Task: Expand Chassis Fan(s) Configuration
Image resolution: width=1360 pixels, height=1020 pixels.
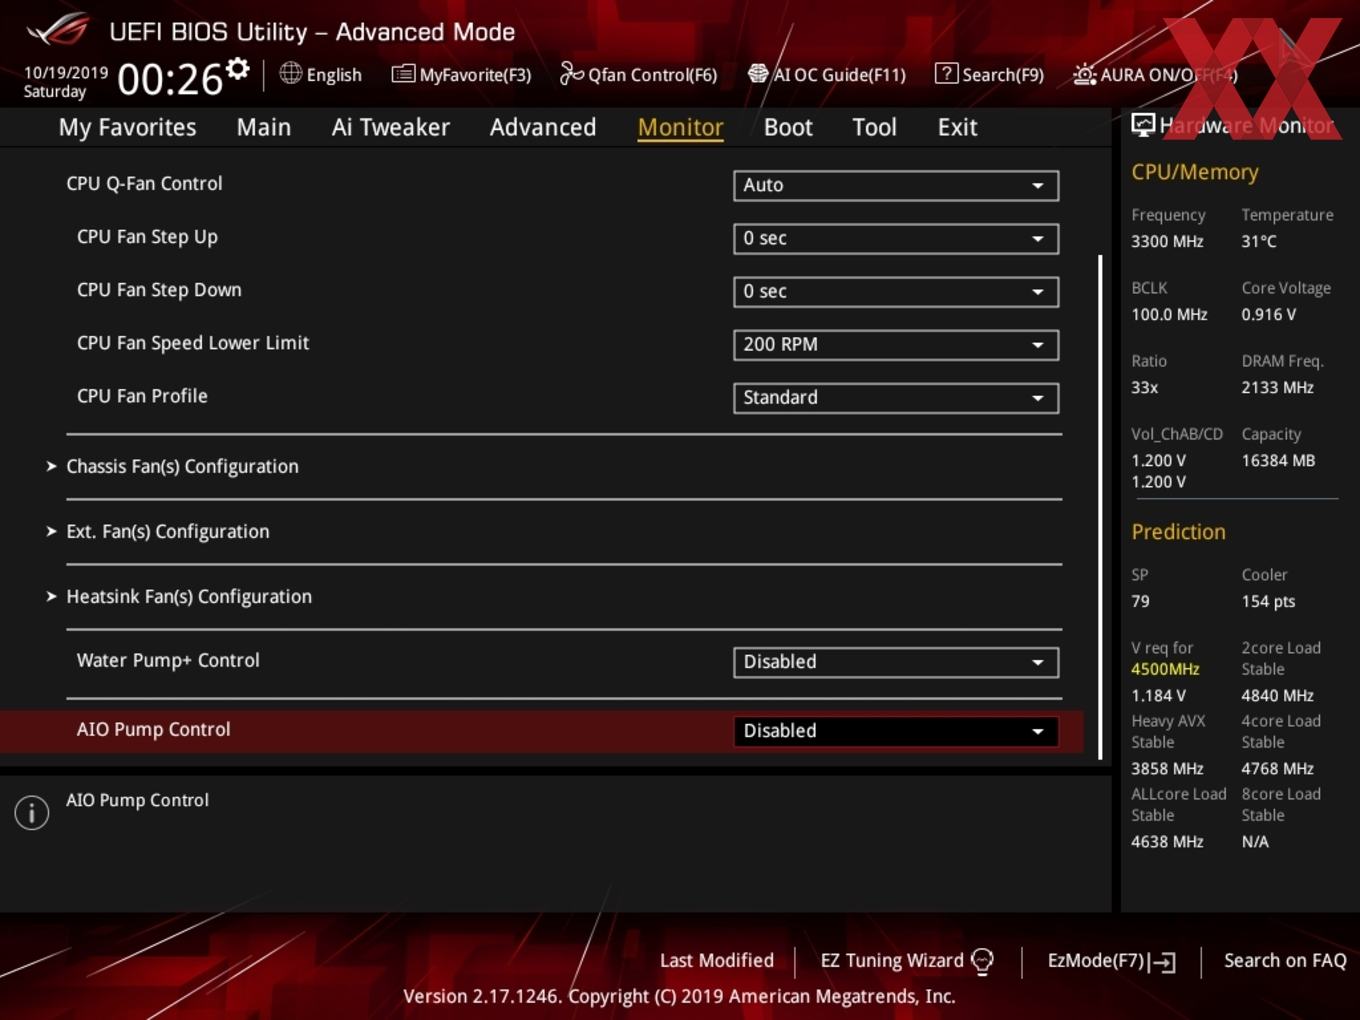Action: (x=182, y=466)
